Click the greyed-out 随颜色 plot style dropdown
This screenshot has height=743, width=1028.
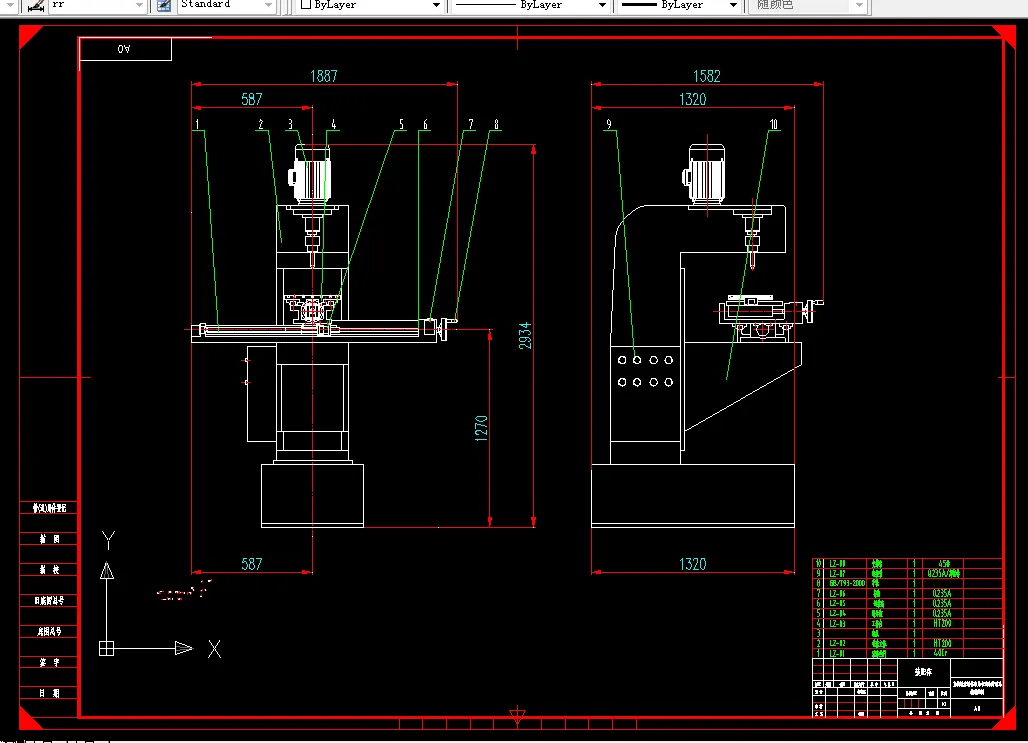pyautogui.click(x=808, y=5)
